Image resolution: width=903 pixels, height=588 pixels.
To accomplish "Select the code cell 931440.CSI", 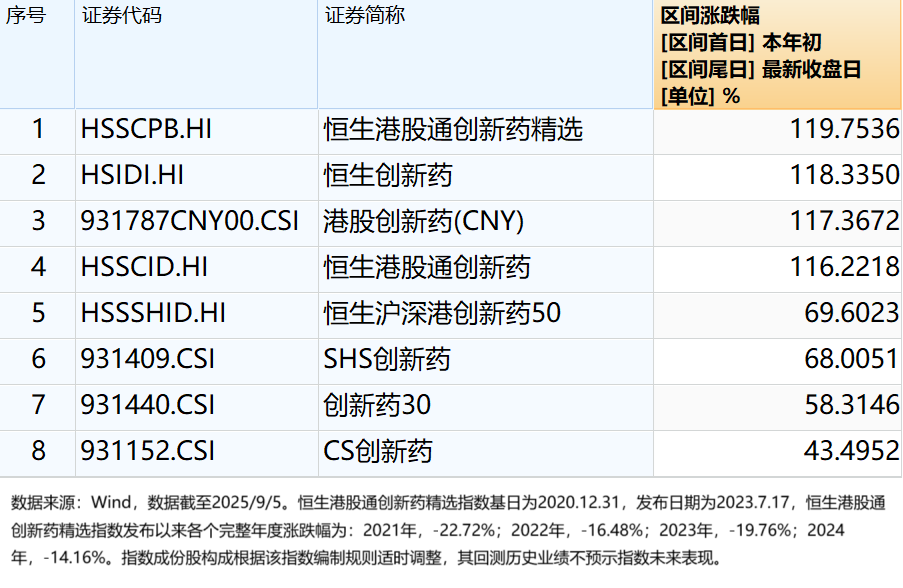I will [196, 405].
